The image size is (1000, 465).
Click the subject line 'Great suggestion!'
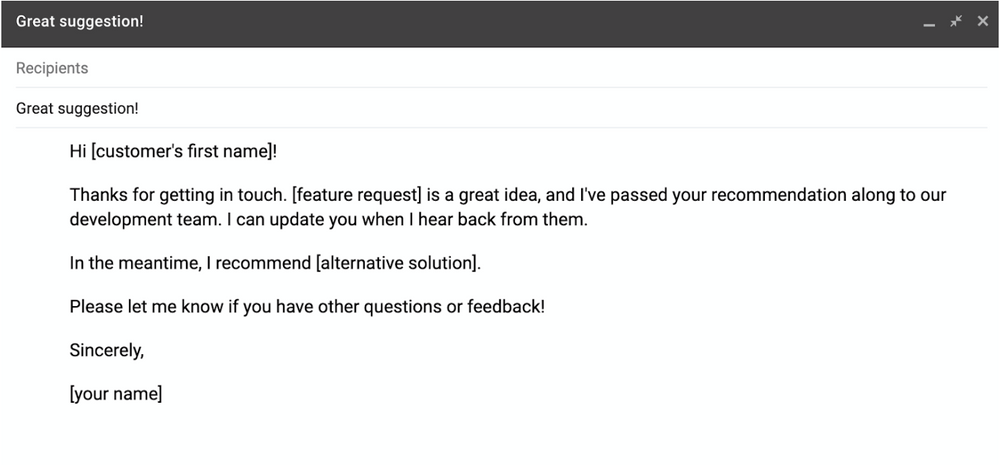pos(501,108)
